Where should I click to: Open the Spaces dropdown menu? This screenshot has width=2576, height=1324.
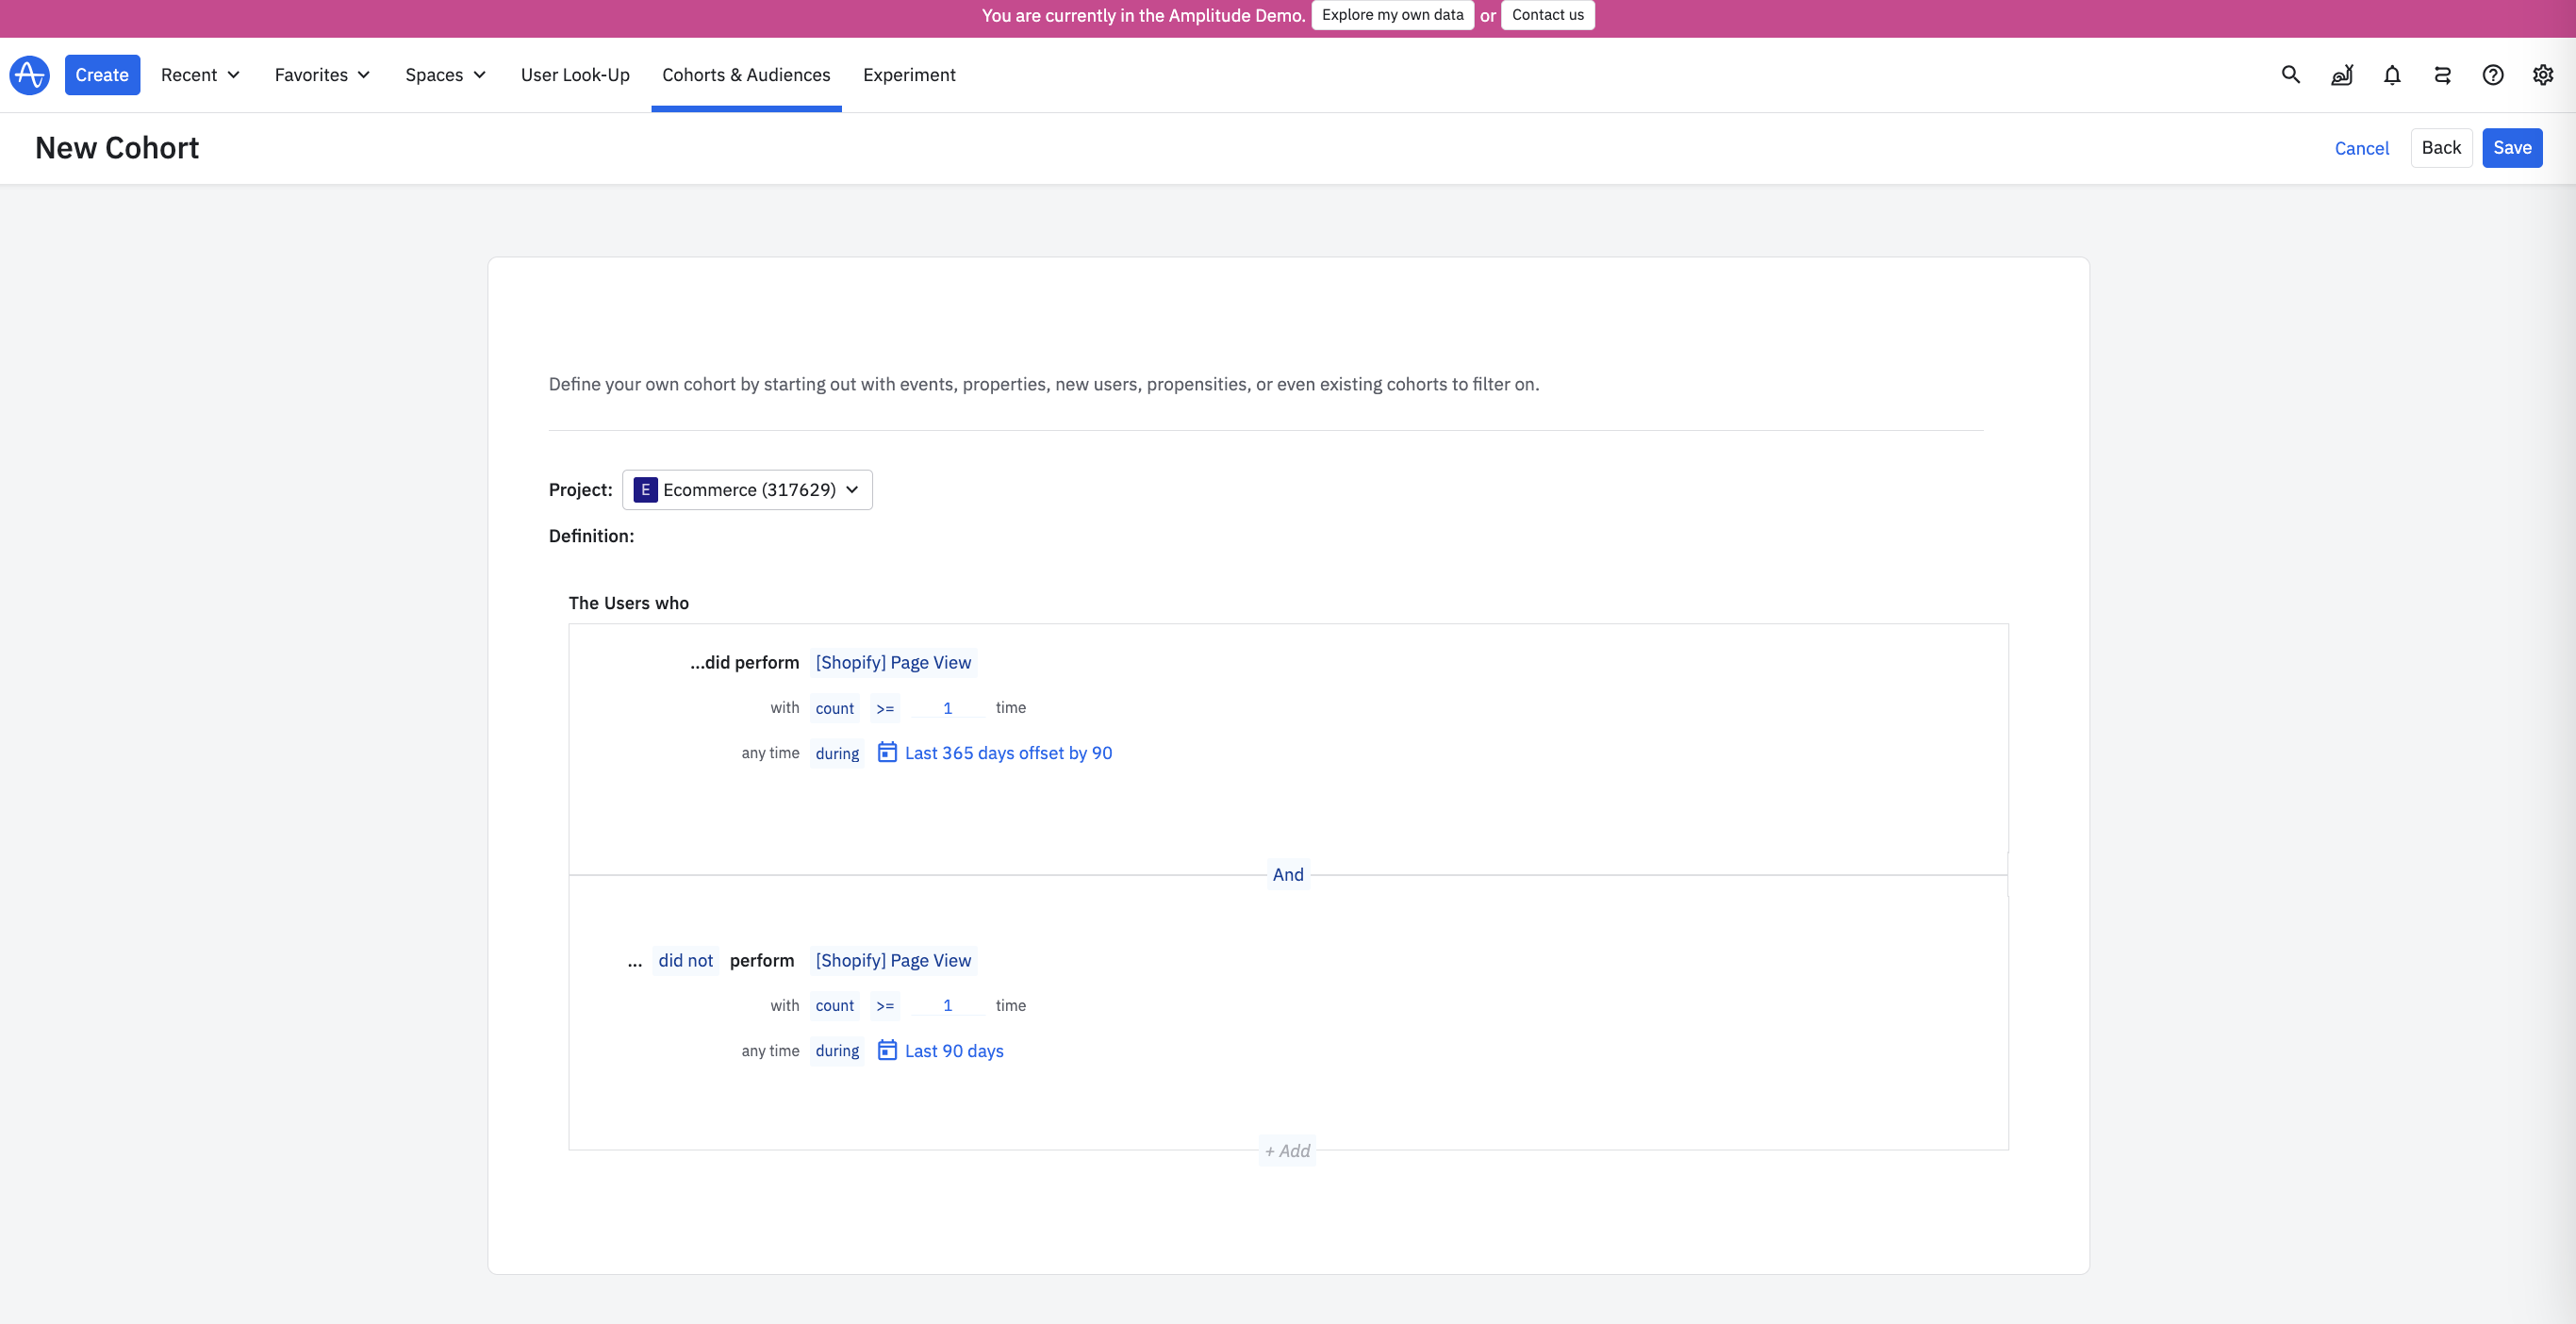pos(445,75)
